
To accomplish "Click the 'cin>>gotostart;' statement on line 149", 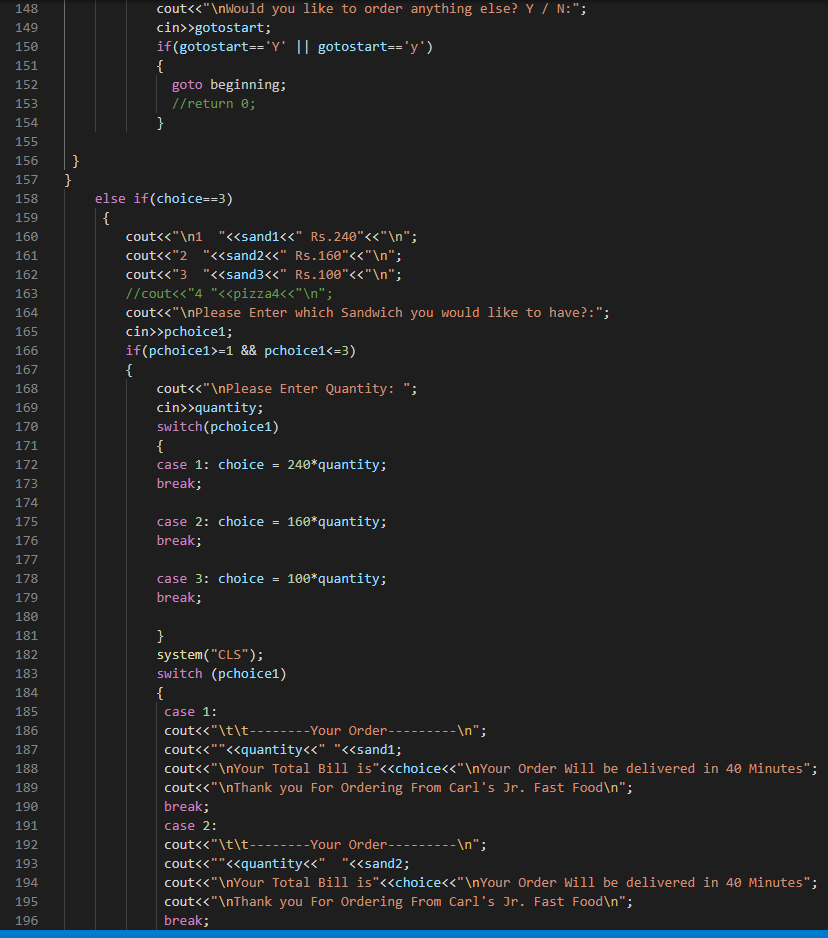I will click(214, 28).
